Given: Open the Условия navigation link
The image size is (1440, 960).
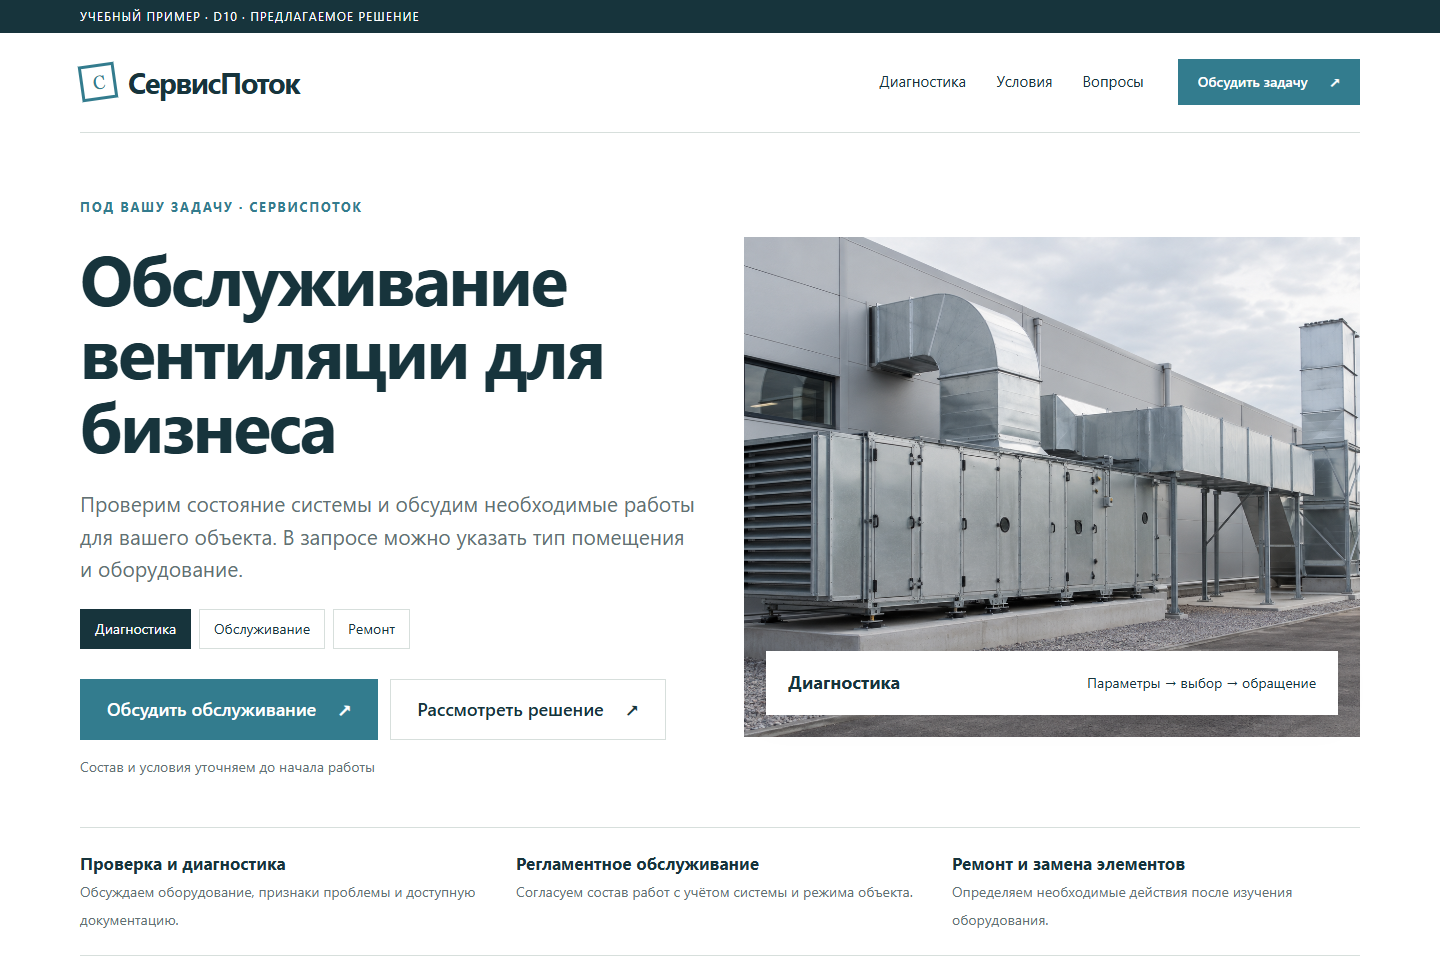Looking at the screenshot, I should pos(1024,82).
